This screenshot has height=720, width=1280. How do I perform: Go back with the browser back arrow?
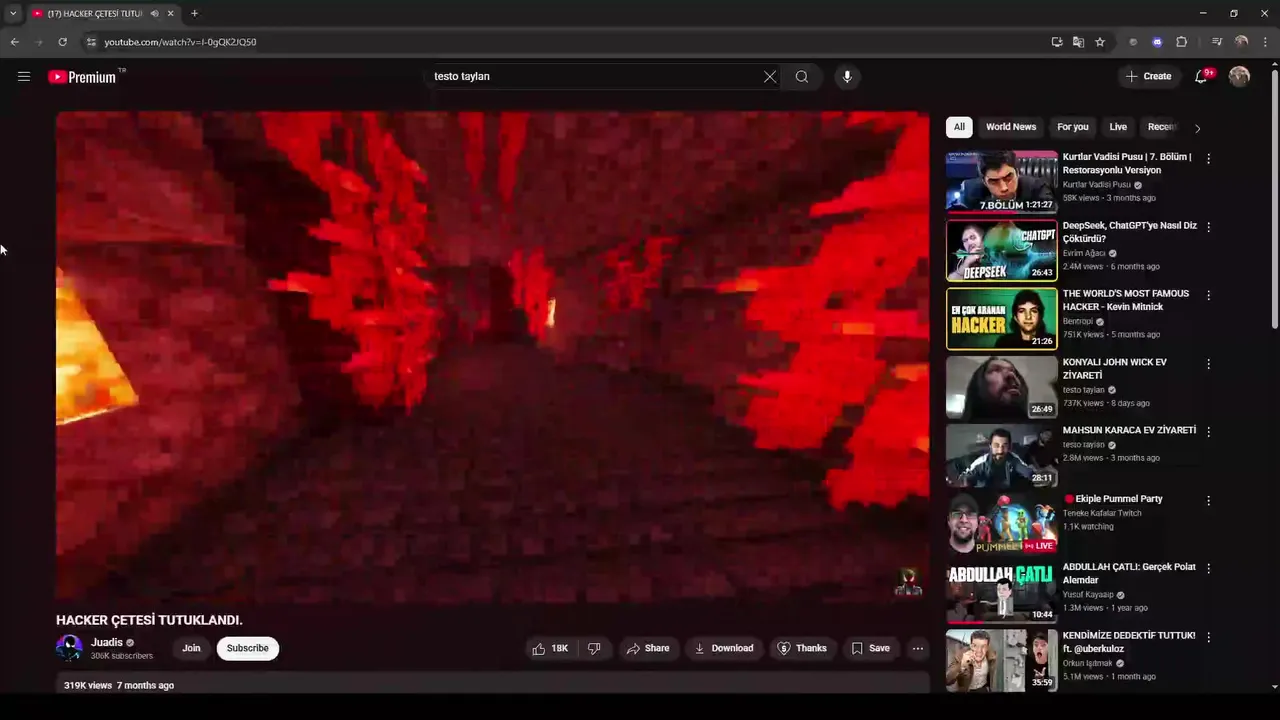(14, 42)
